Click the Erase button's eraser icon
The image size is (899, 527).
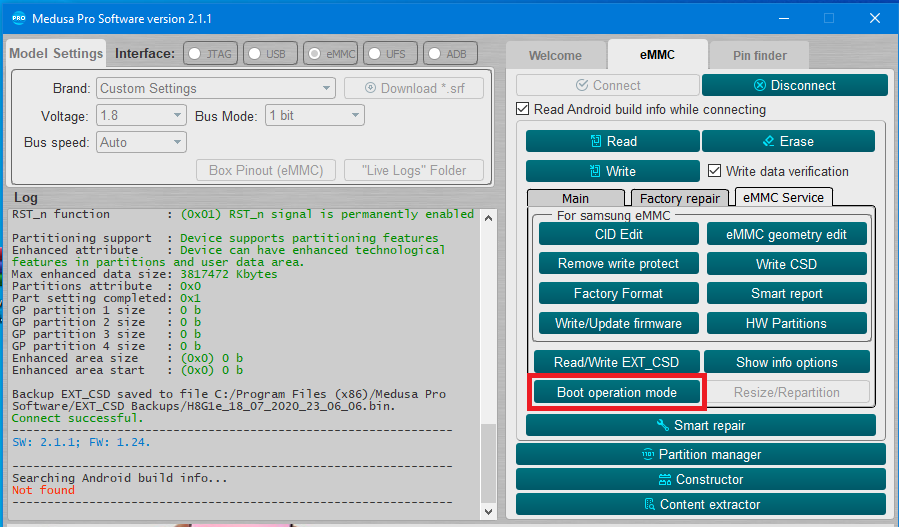768,141
